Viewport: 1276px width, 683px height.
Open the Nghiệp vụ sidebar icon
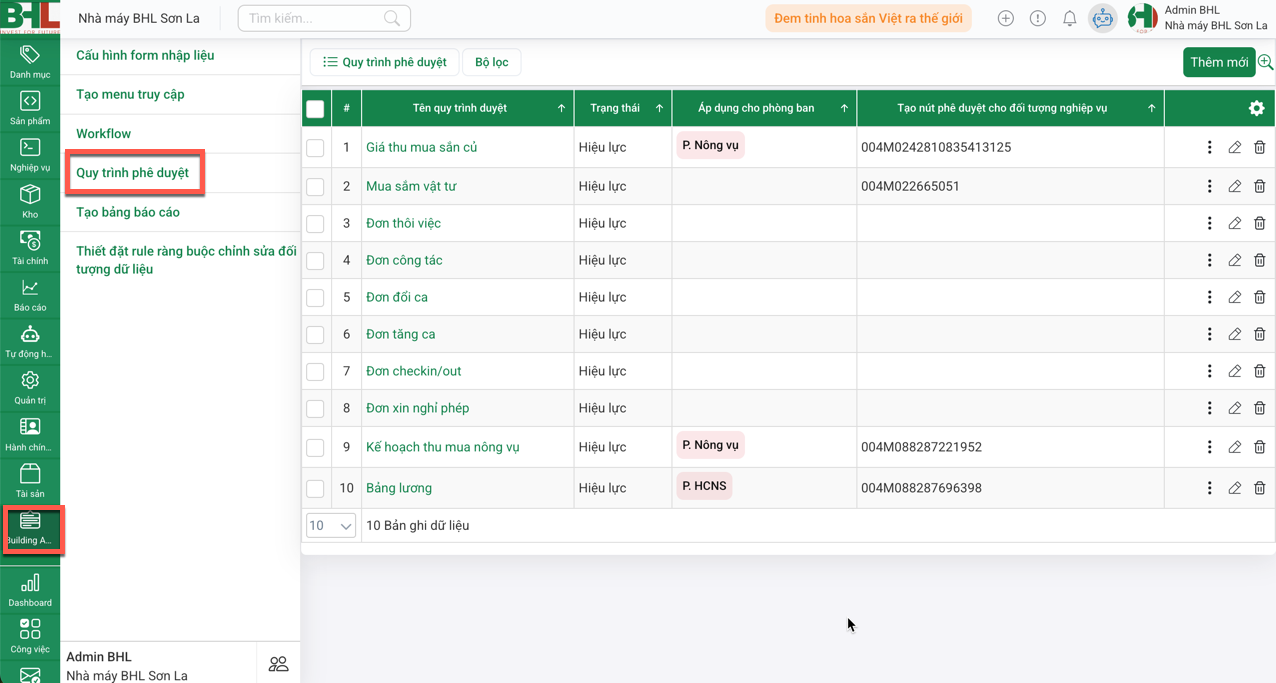(30, 155)
